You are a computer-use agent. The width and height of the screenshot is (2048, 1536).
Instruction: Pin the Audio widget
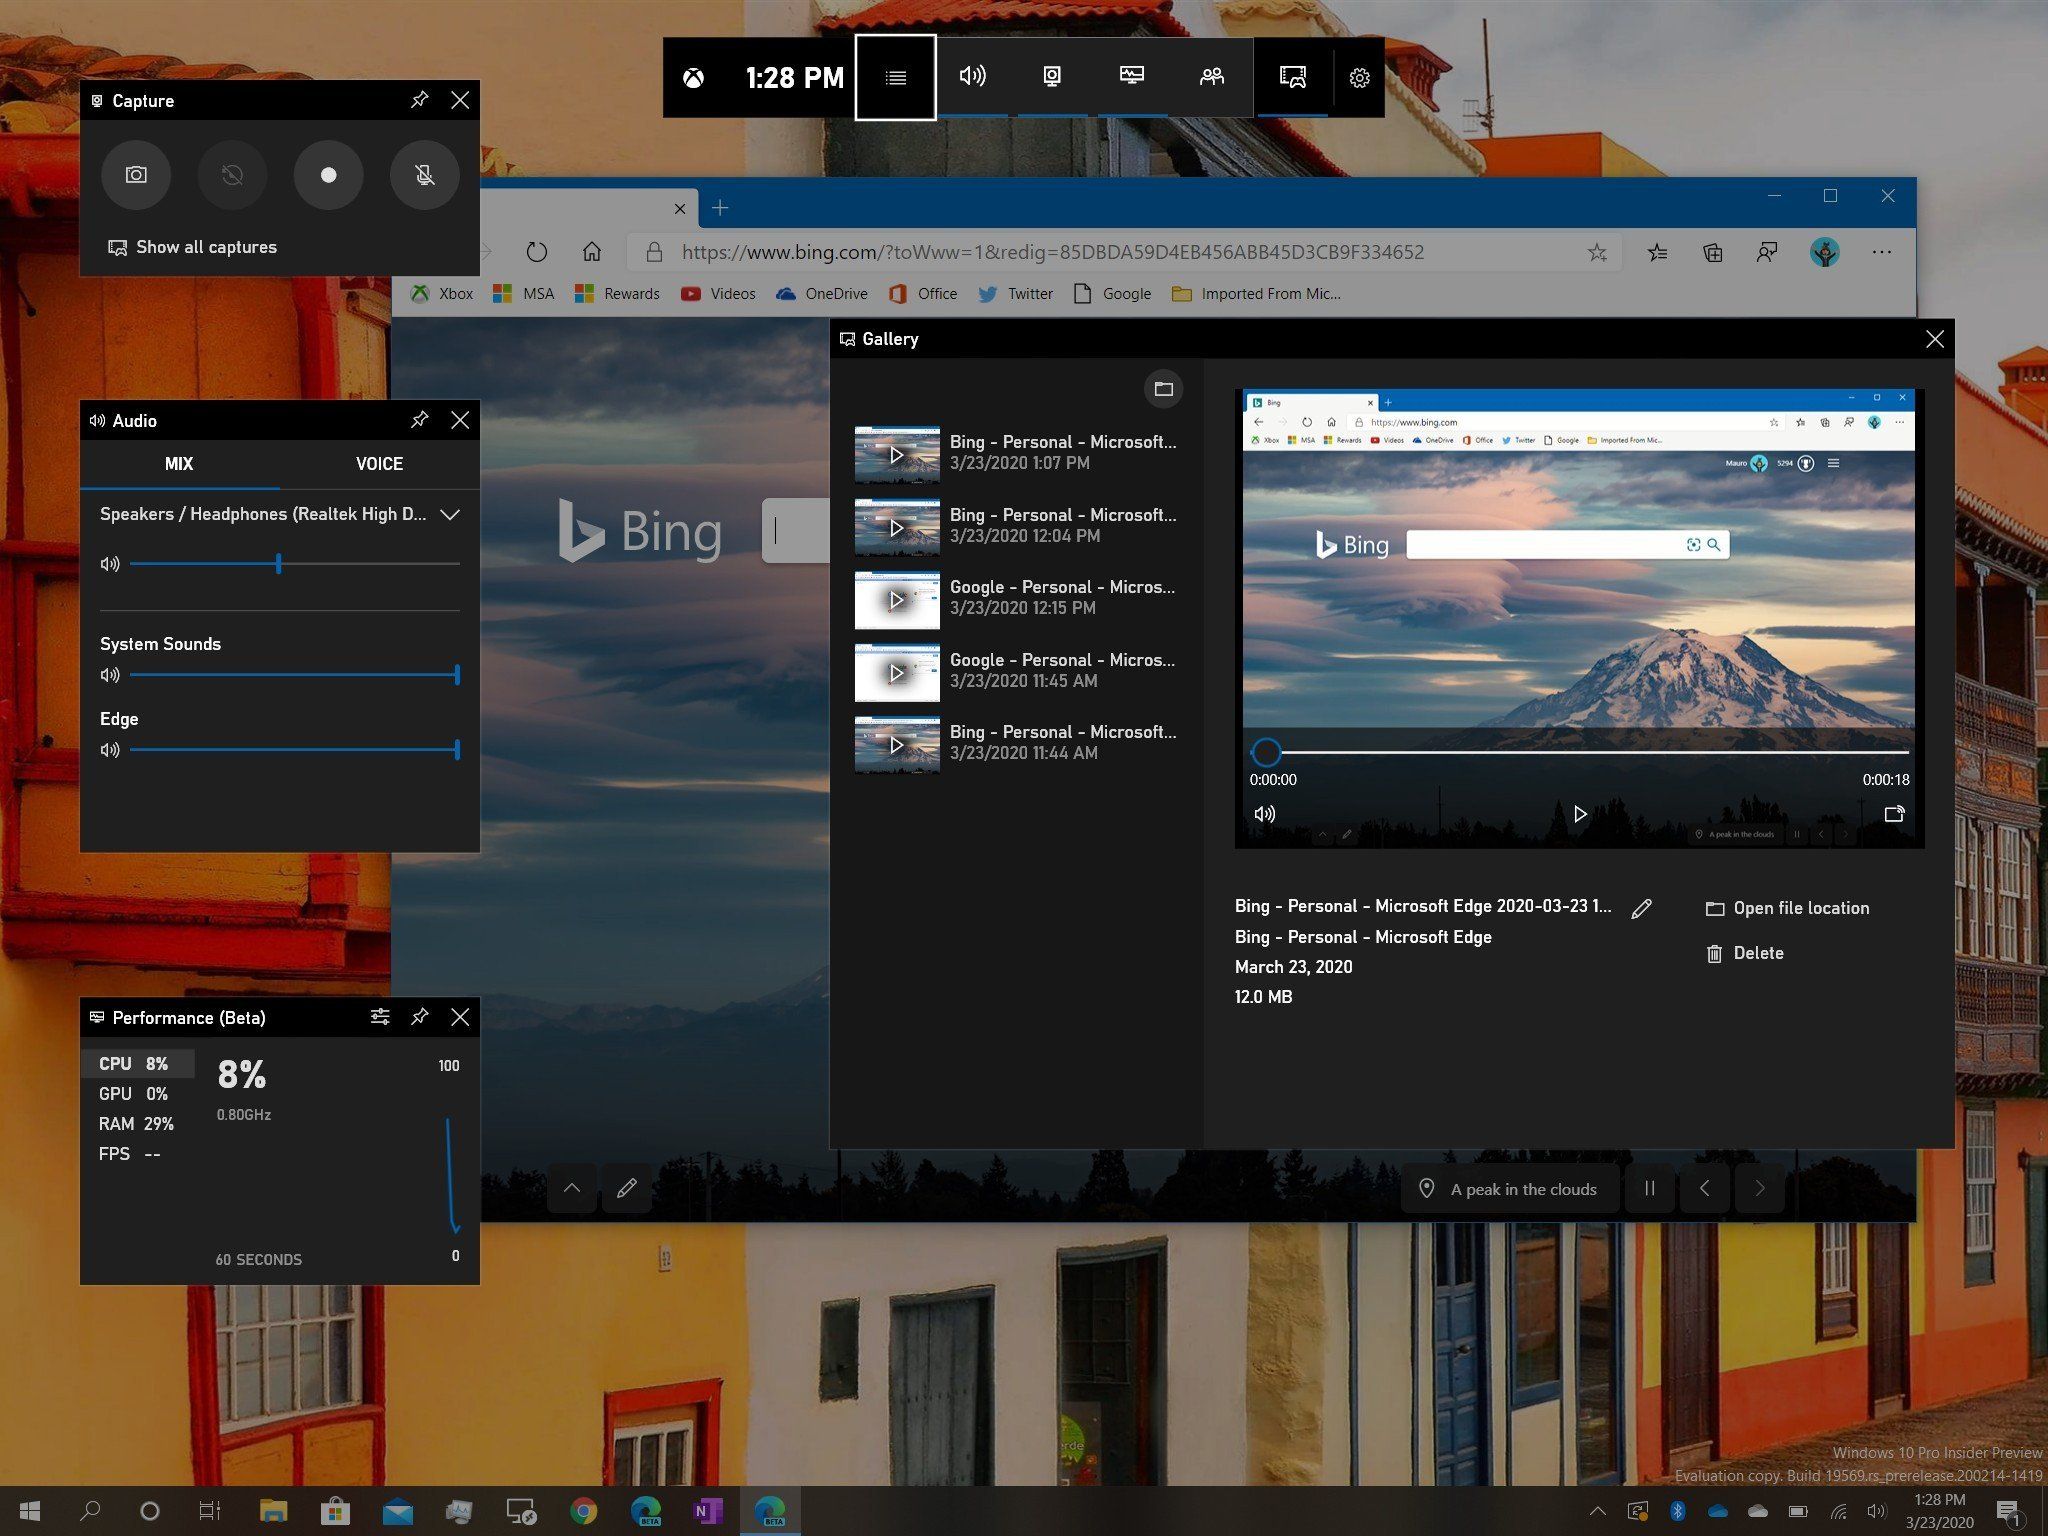(420, 420)
